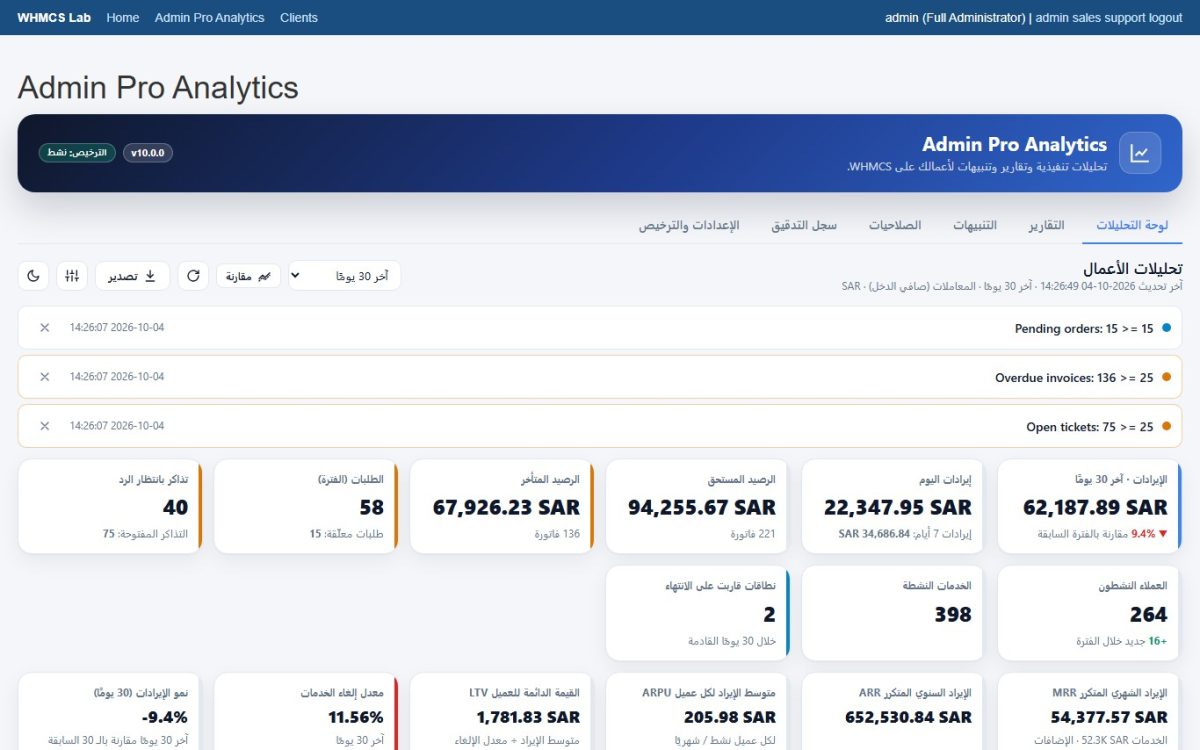
Task: Open Home in the top navigation
Action: tap(123, 17)
